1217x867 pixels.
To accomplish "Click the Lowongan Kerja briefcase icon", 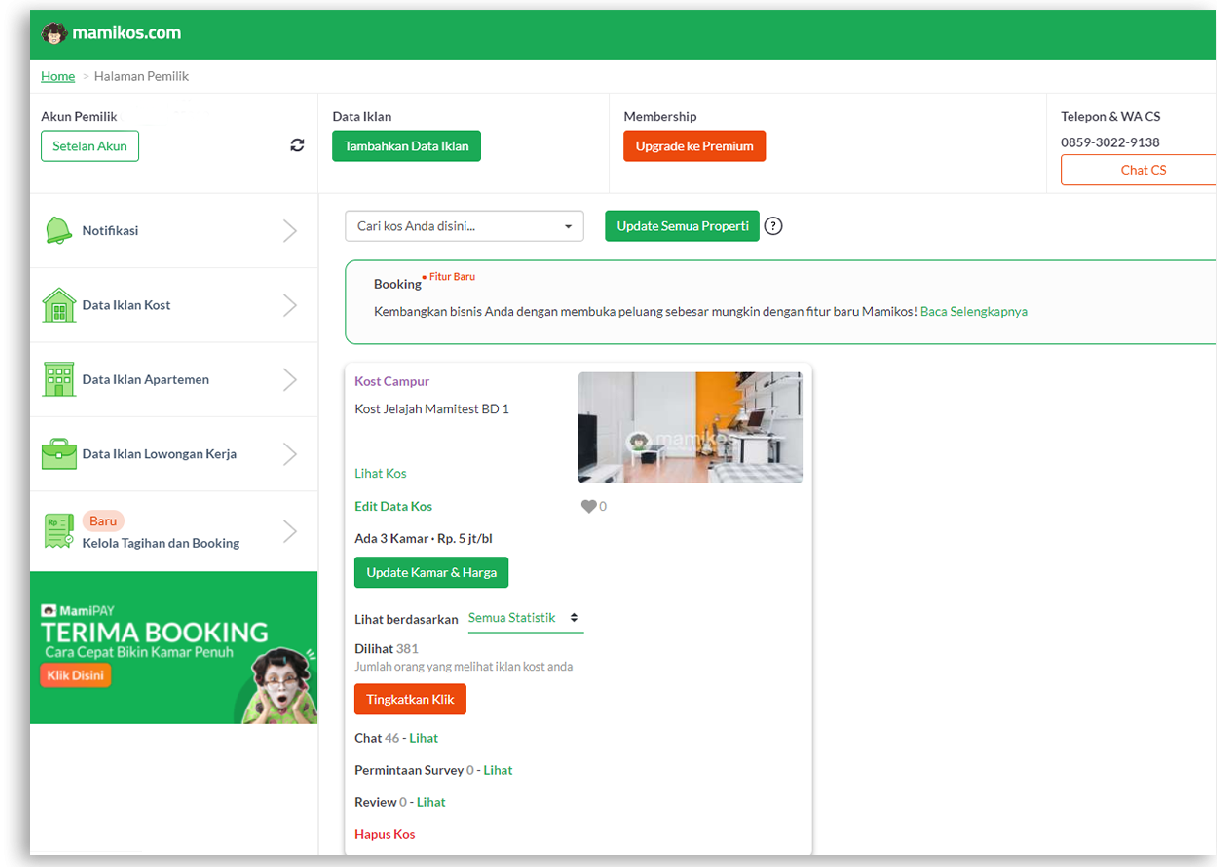I will click(x=59, y=454).
